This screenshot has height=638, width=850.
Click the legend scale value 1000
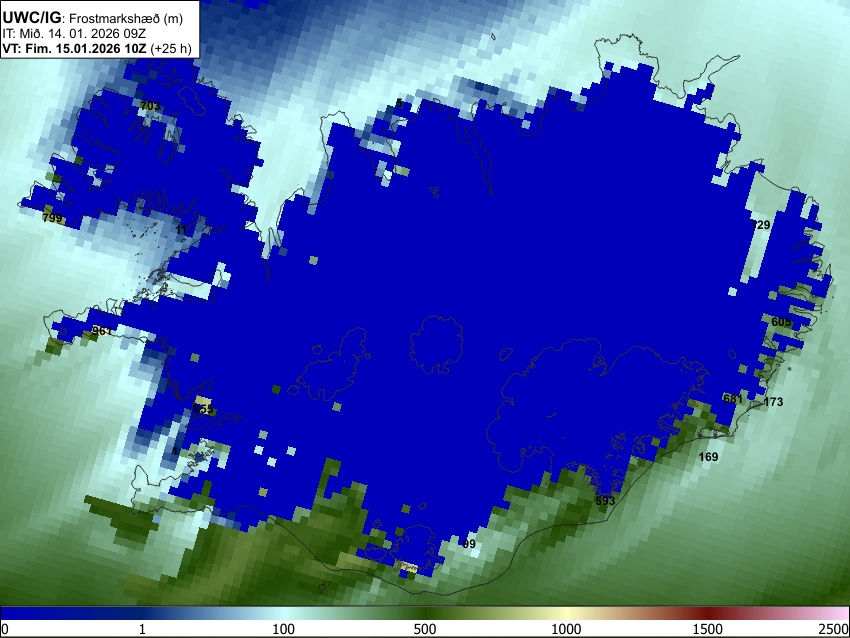pyautogui.click(x=566, y=629)
